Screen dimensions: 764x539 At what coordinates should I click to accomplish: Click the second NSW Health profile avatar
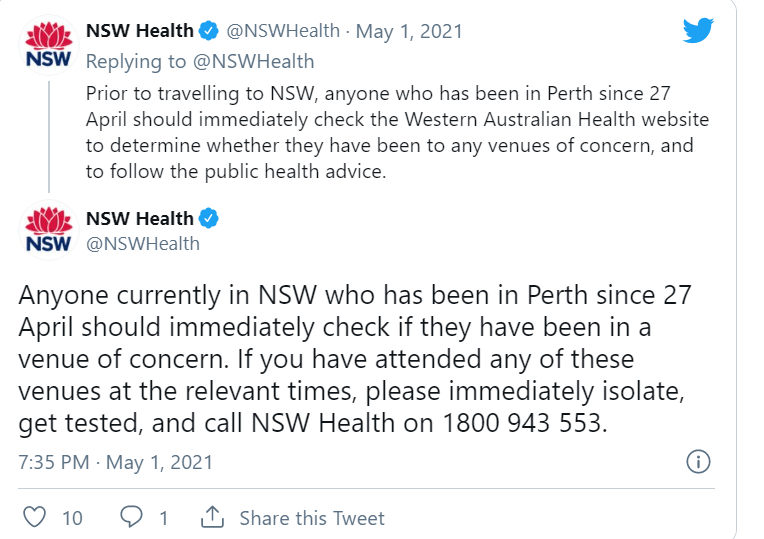point(48,230)
